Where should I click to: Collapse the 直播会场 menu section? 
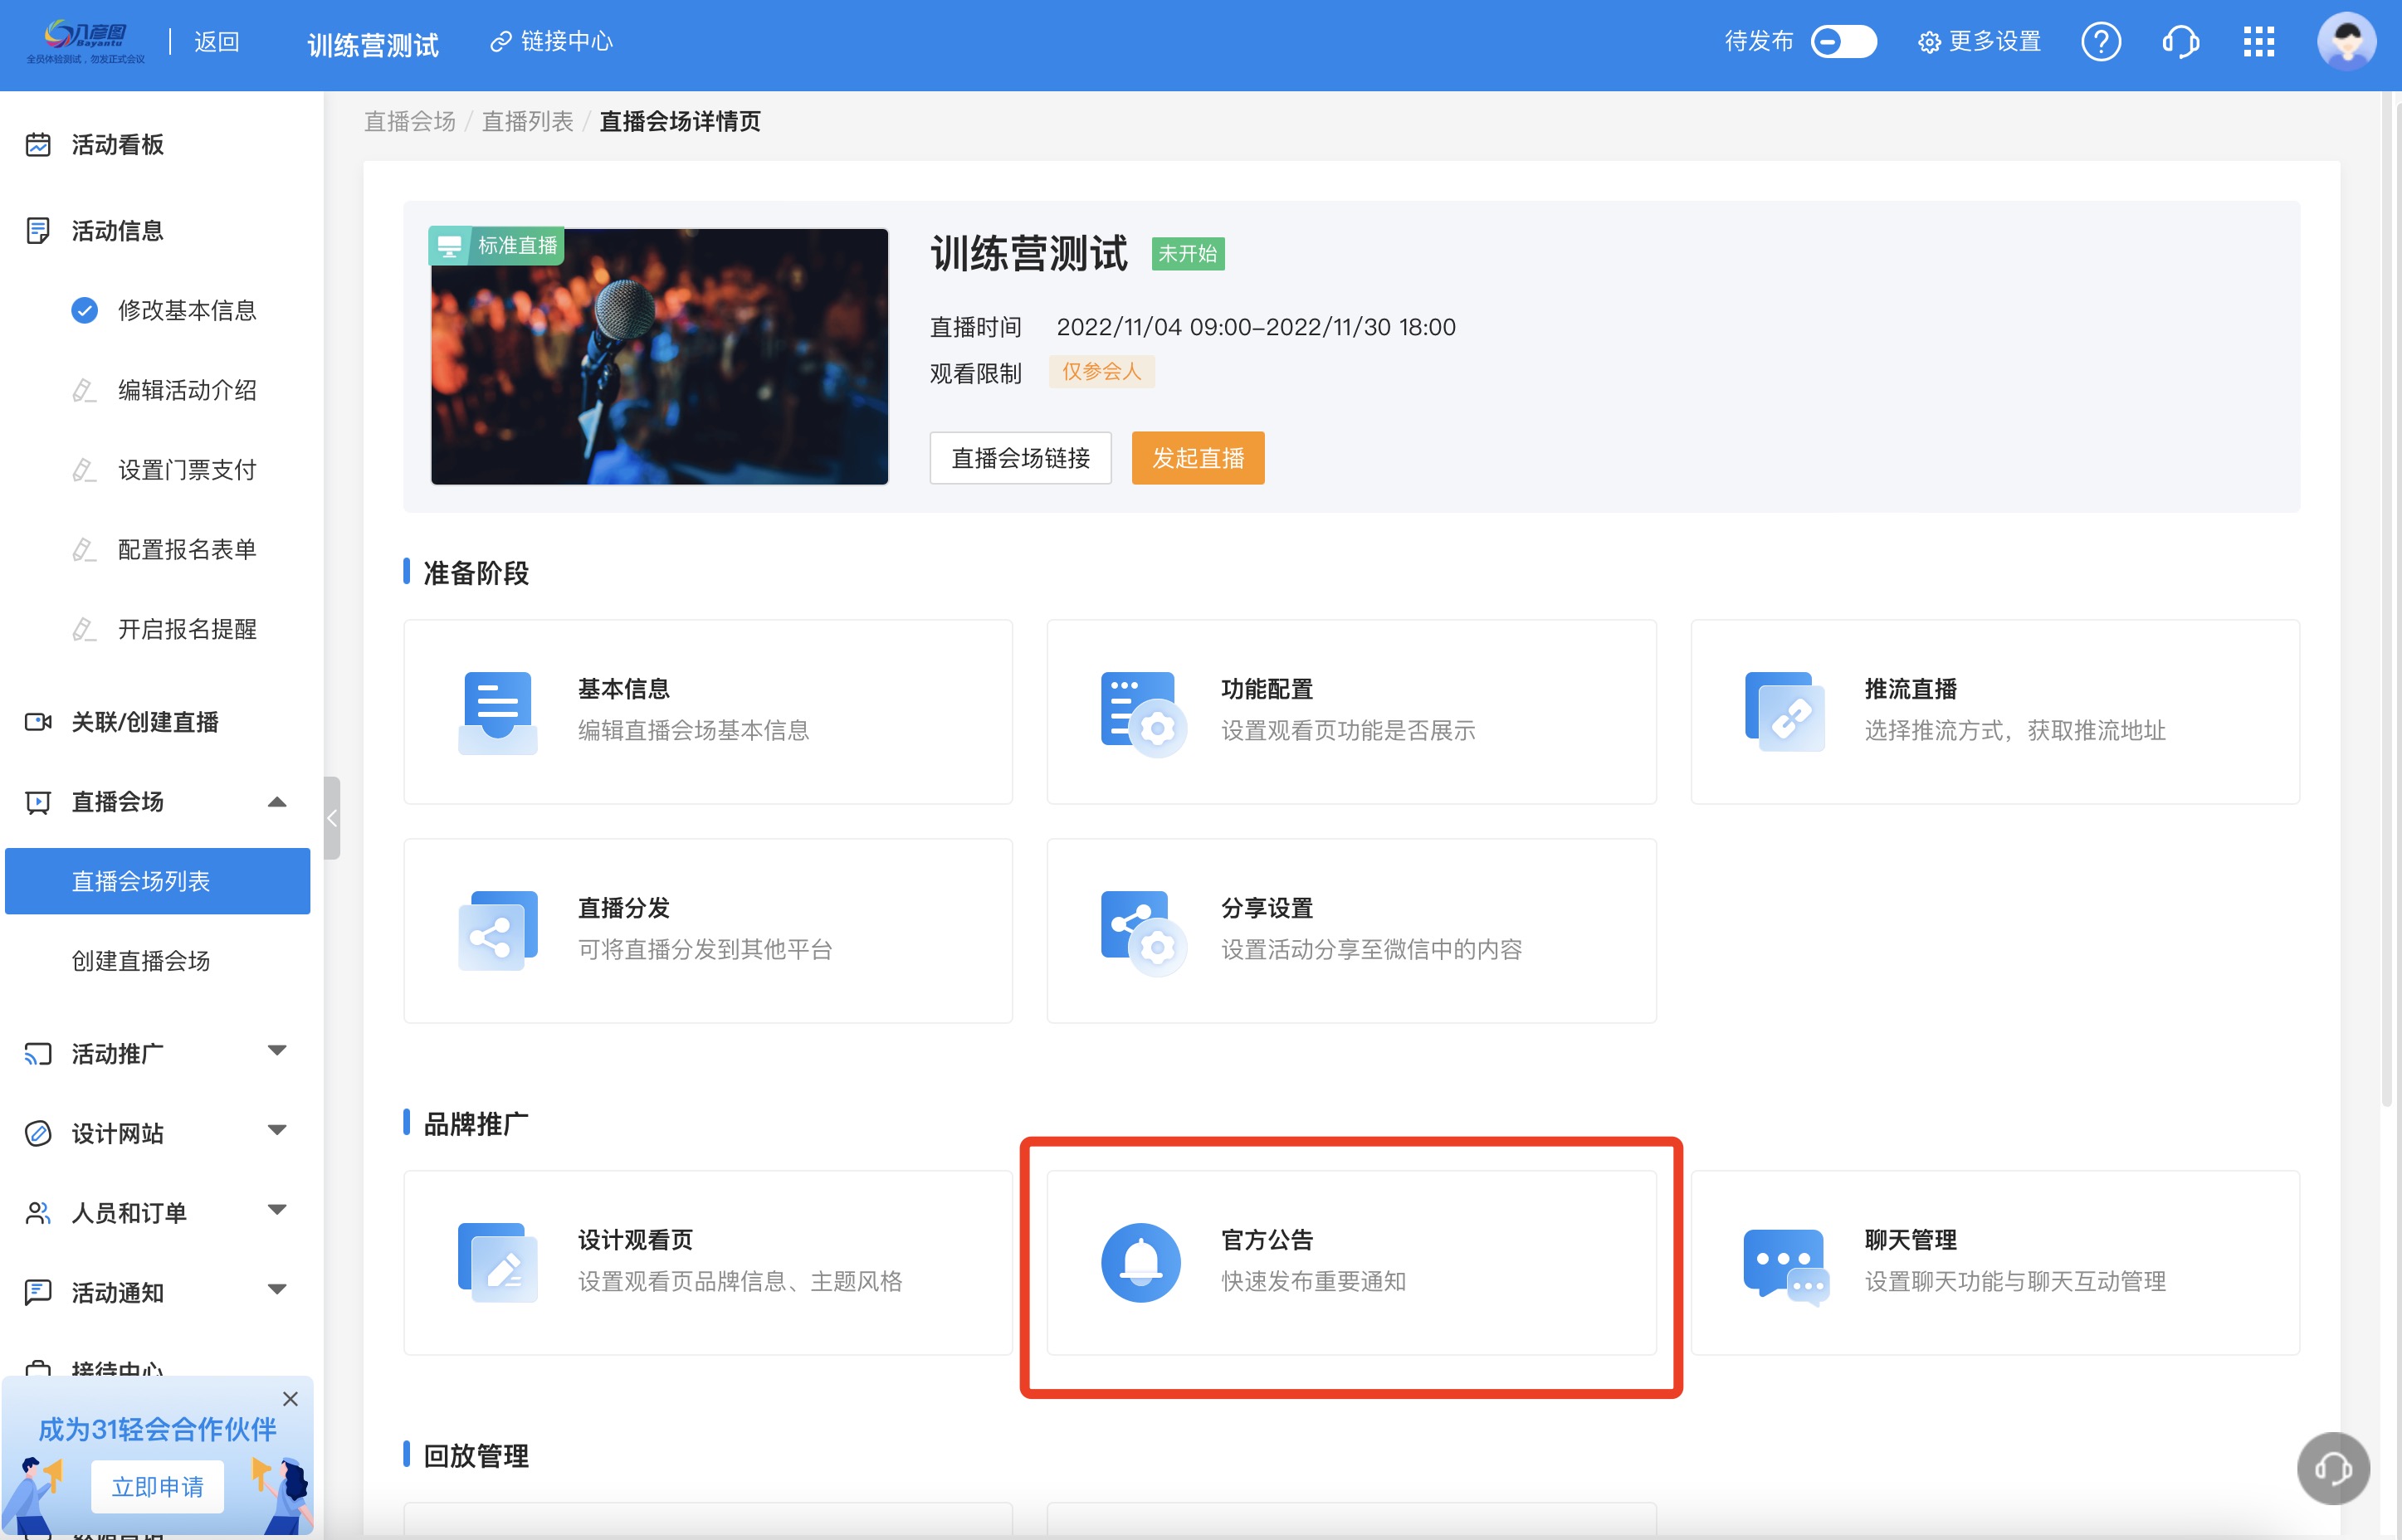(277, 802)
